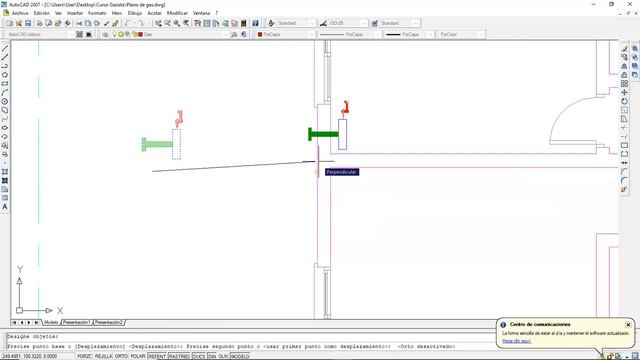Close the Centro de comunicaciones notification
The width and height of the screenshot is (640, 360).
point(628,324)
